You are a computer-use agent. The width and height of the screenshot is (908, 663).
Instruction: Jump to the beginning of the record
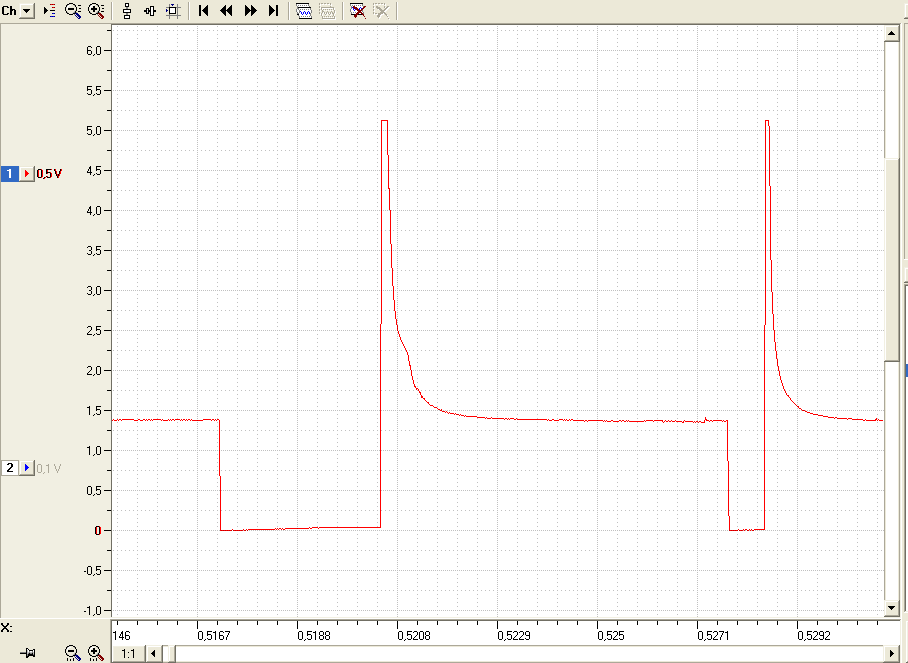[x=203, y=10]
